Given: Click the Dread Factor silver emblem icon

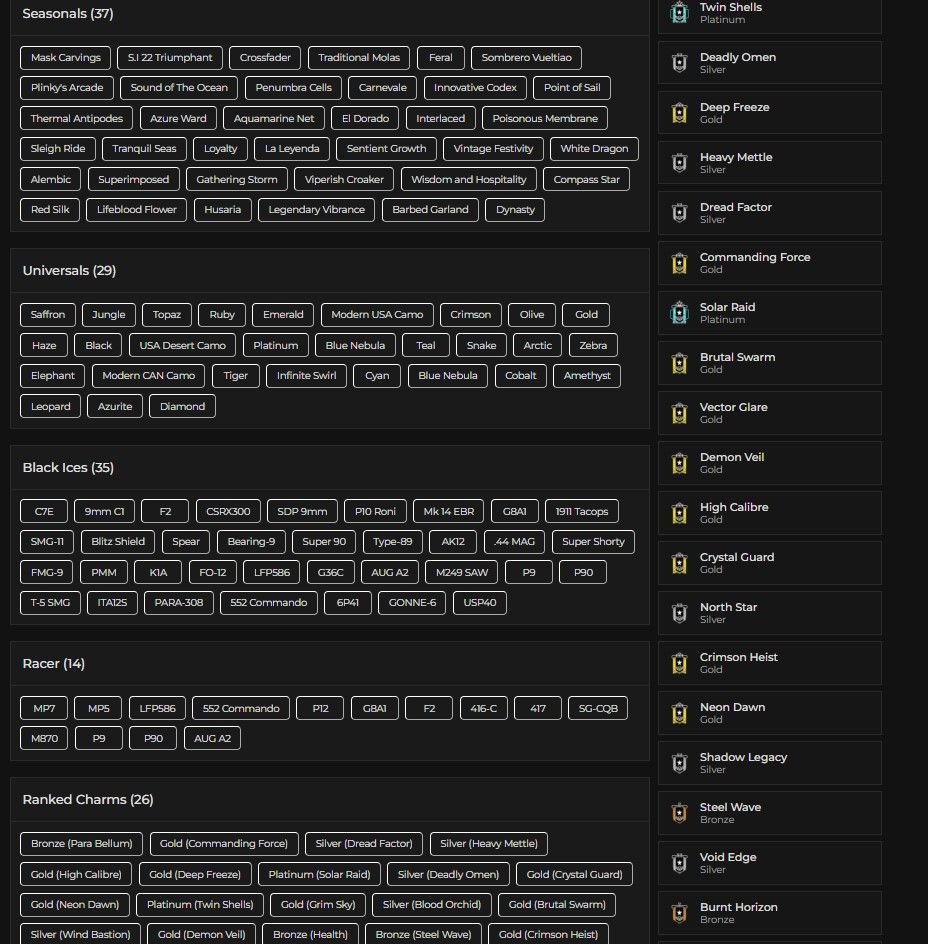Looking at the screenshot, I should [679, 213].
